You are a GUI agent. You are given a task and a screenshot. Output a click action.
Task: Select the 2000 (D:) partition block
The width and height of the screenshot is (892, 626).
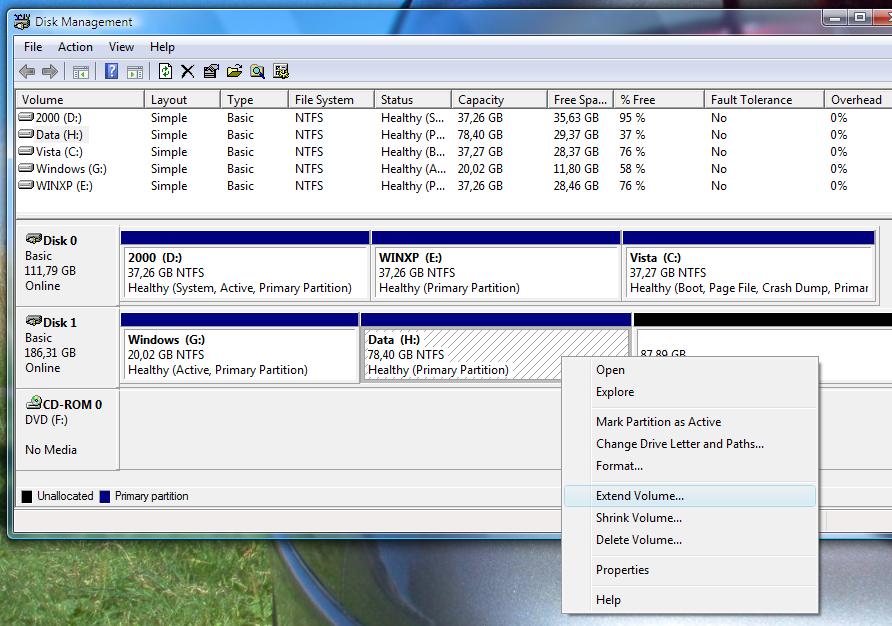pyautogui.click(x=245, y=265)
